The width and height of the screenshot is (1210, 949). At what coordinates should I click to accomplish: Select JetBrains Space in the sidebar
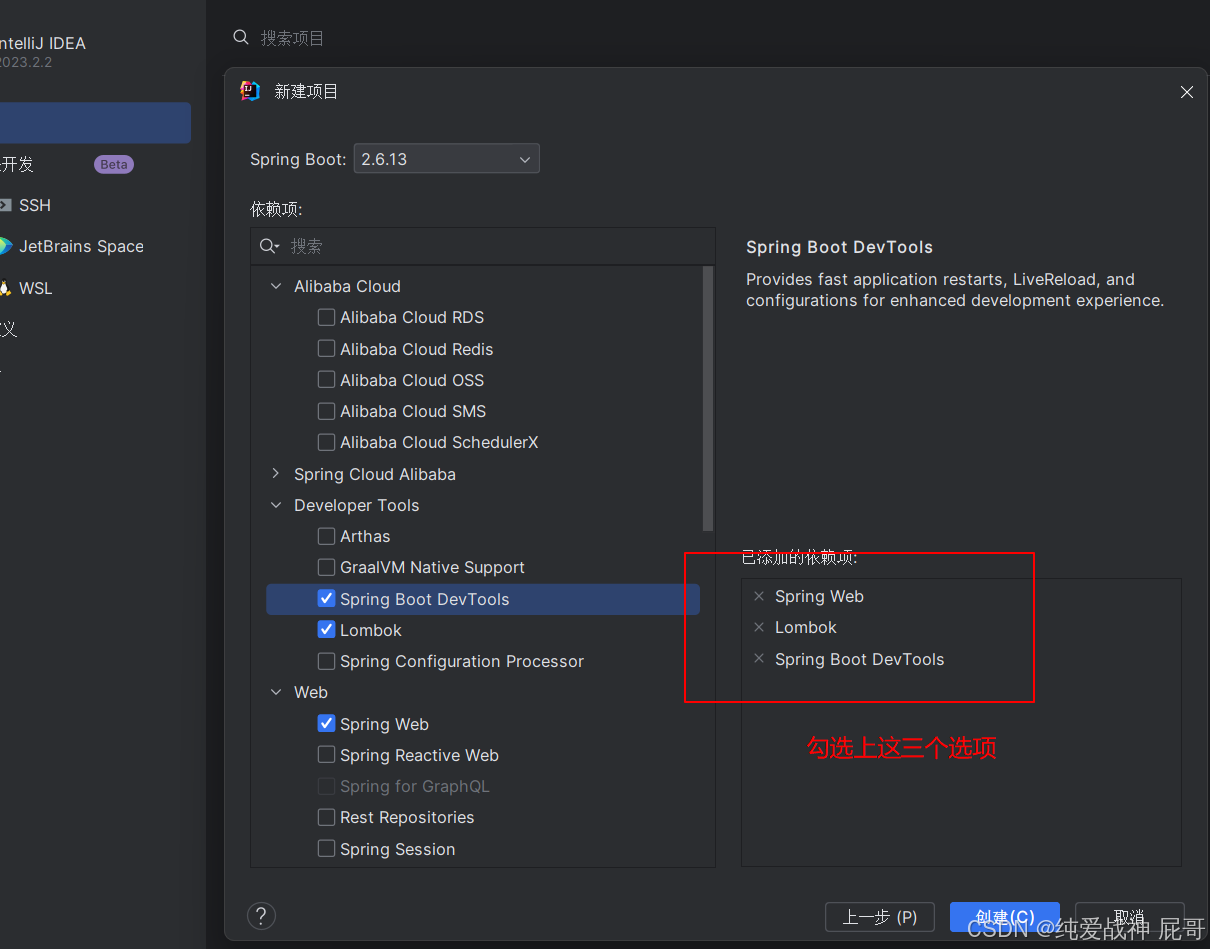click(x=81, y=246)
